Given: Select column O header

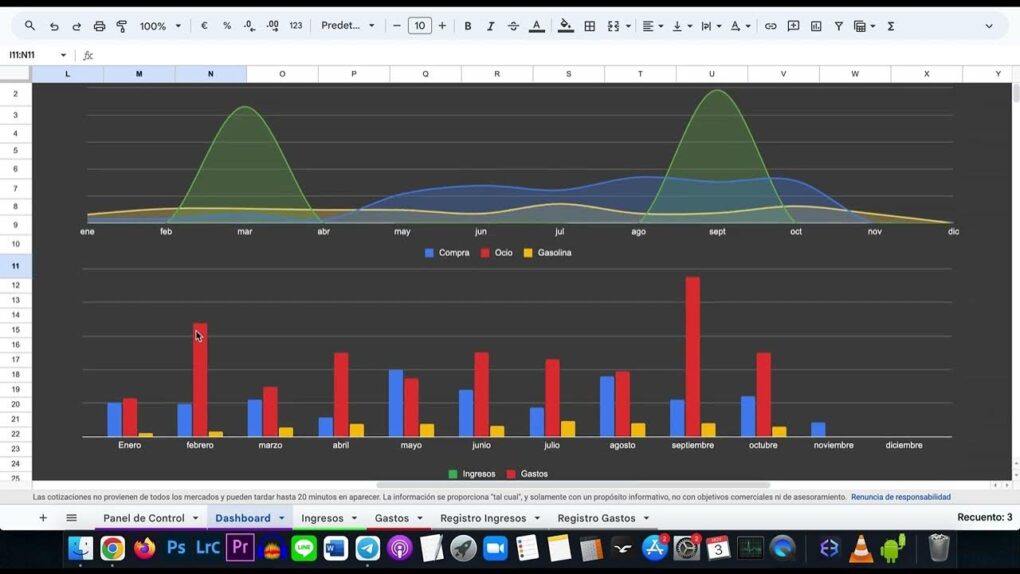Looking at the screenshot, I should 282,74.
